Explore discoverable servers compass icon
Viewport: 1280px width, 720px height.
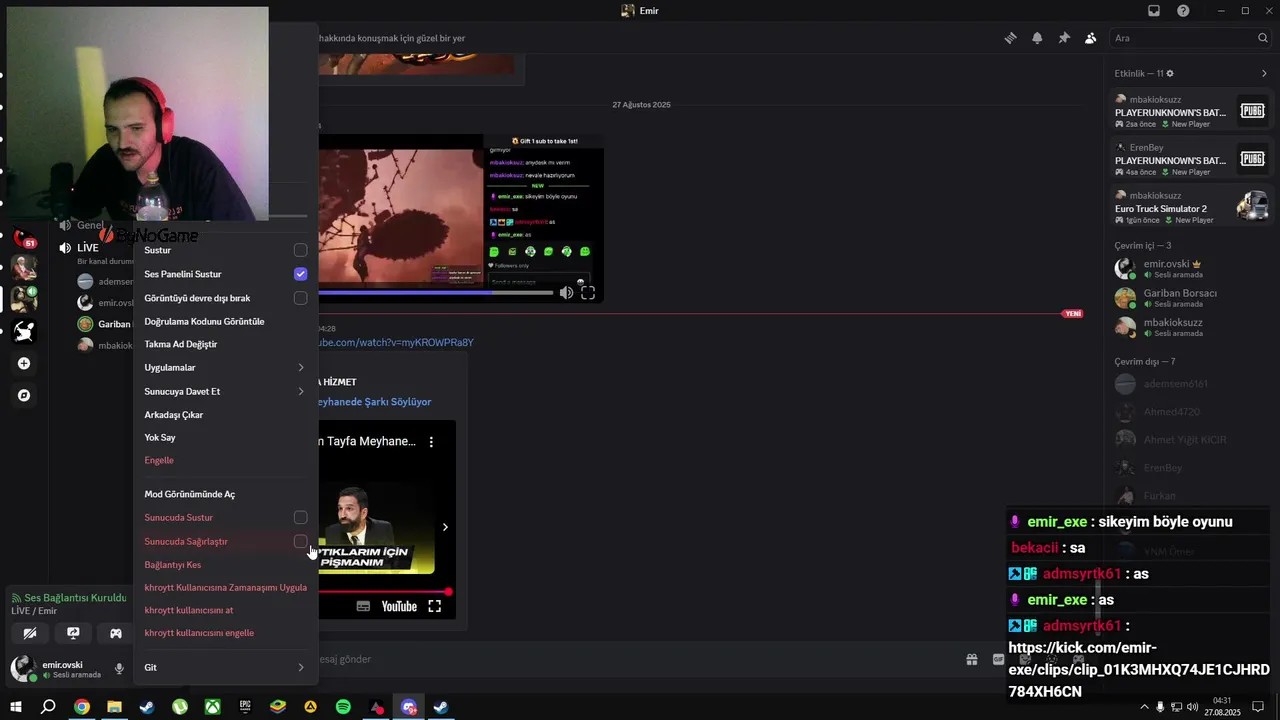click(24, 396)
